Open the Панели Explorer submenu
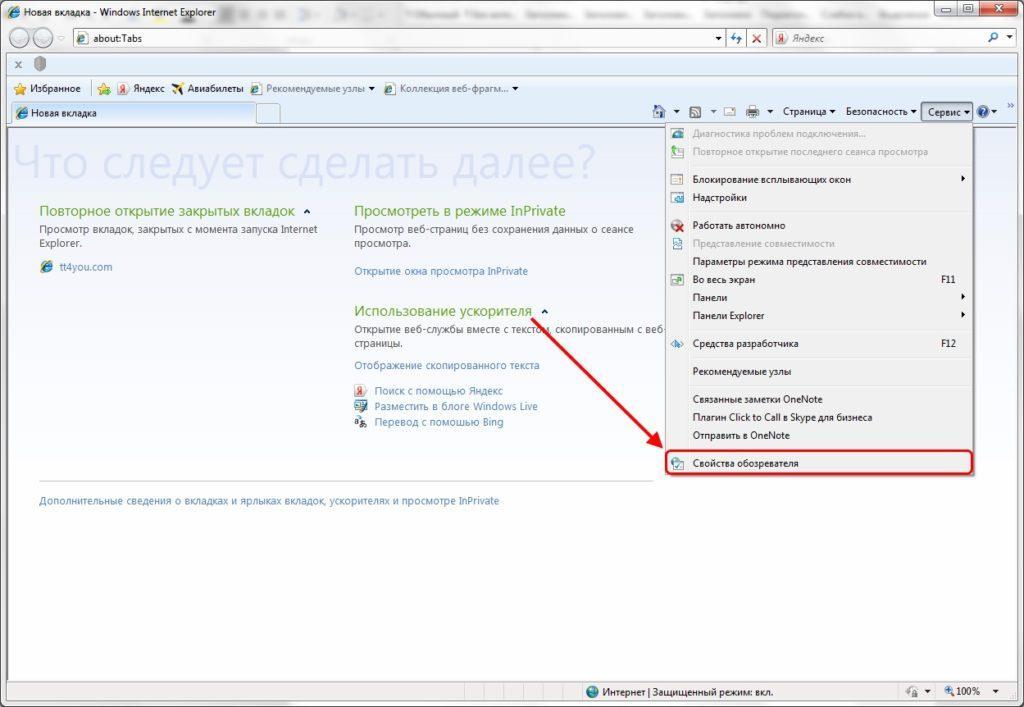 pyautogui.click(x=819, y=315)
